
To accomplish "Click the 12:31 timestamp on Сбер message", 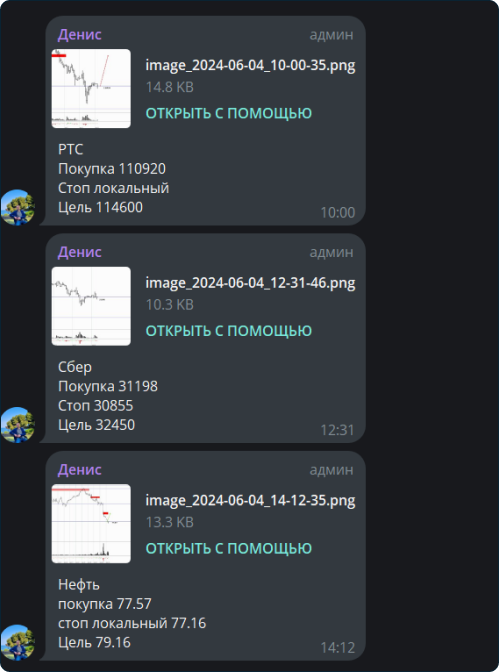I will [338, 430].
